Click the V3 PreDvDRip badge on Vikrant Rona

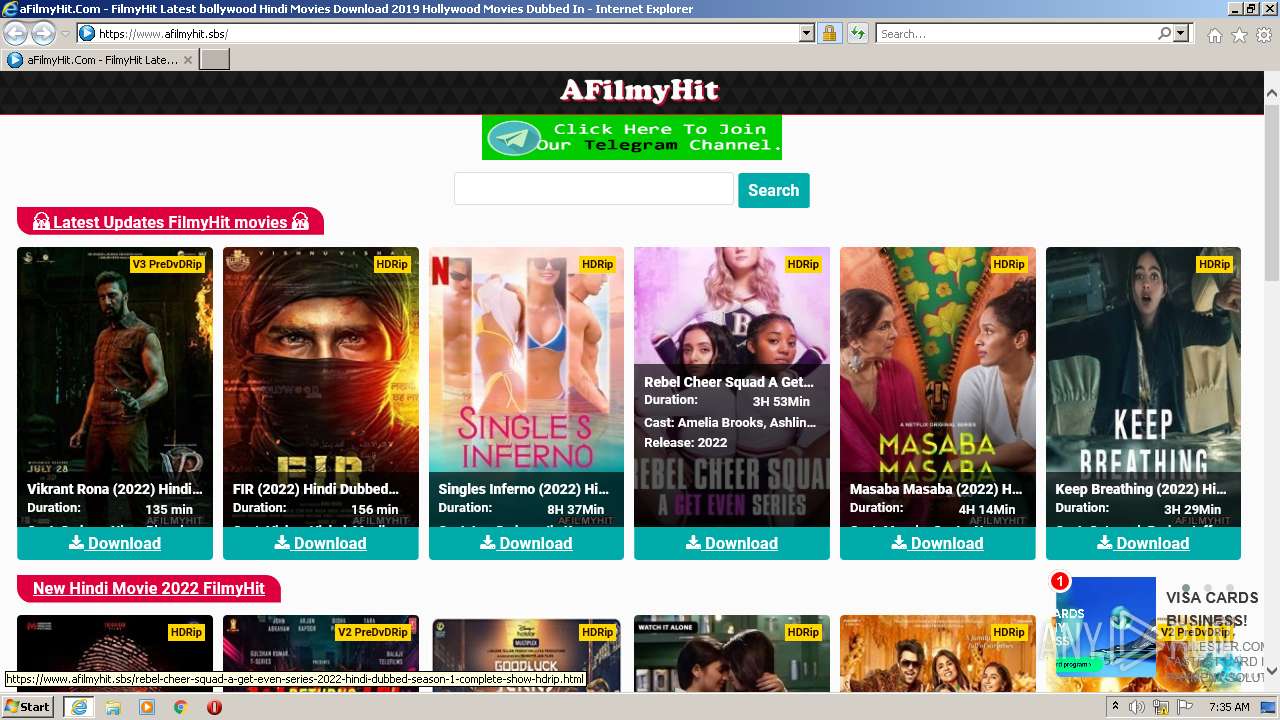pos(167,264)
